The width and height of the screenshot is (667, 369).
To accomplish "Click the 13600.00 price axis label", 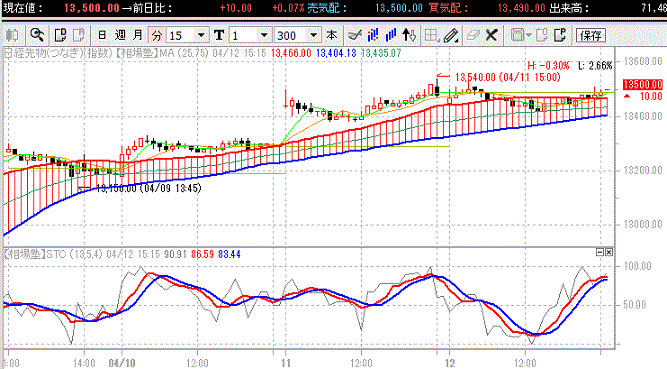I will pyautogui.click(x=643, y=61).
